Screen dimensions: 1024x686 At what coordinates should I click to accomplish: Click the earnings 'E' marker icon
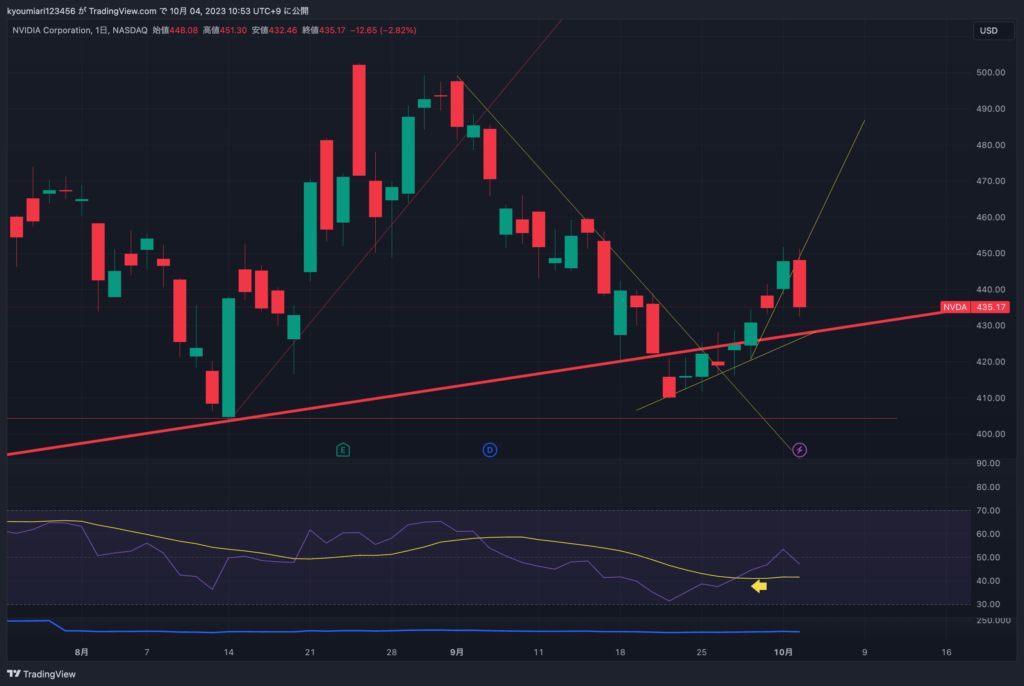[343, 449]
